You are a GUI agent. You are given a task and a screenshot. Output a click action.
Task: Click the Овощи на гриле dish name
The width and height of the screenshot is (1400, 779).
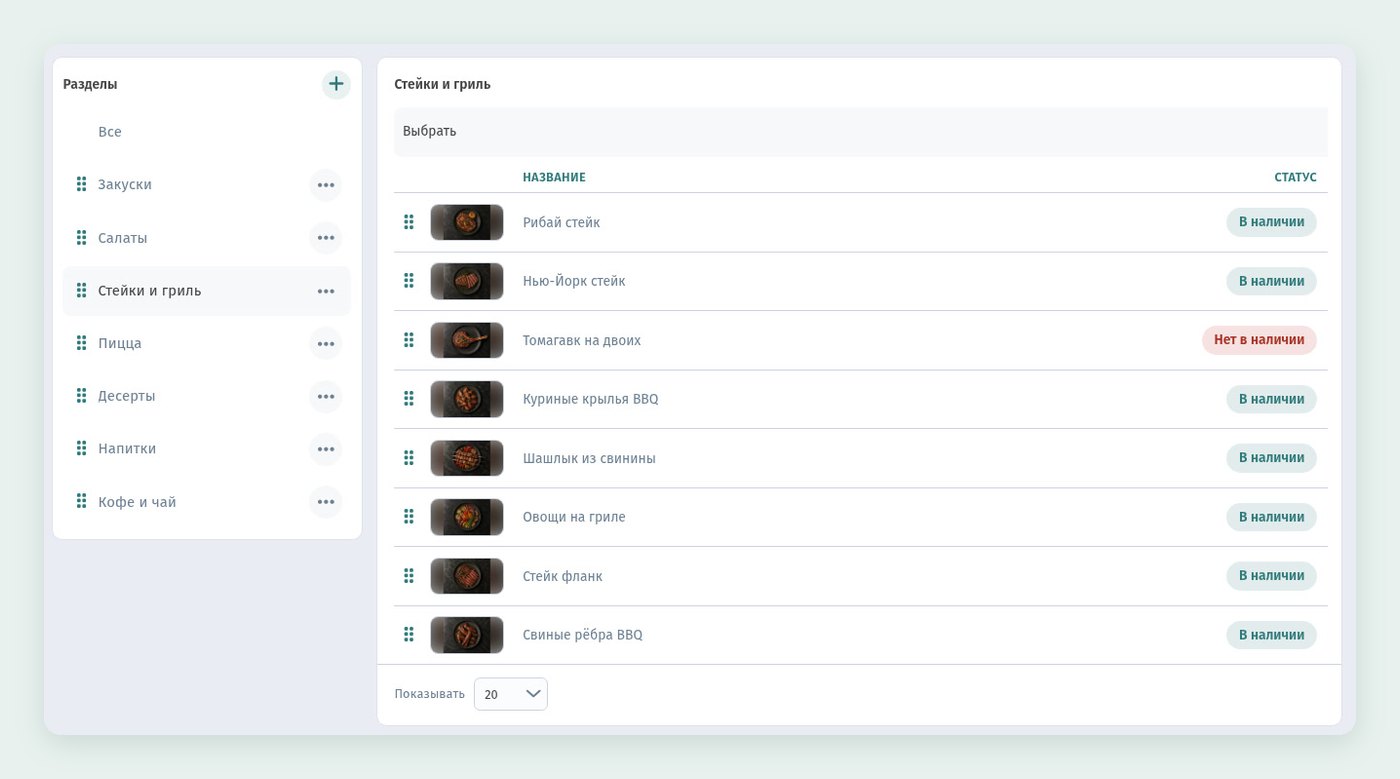coord(574,517)
